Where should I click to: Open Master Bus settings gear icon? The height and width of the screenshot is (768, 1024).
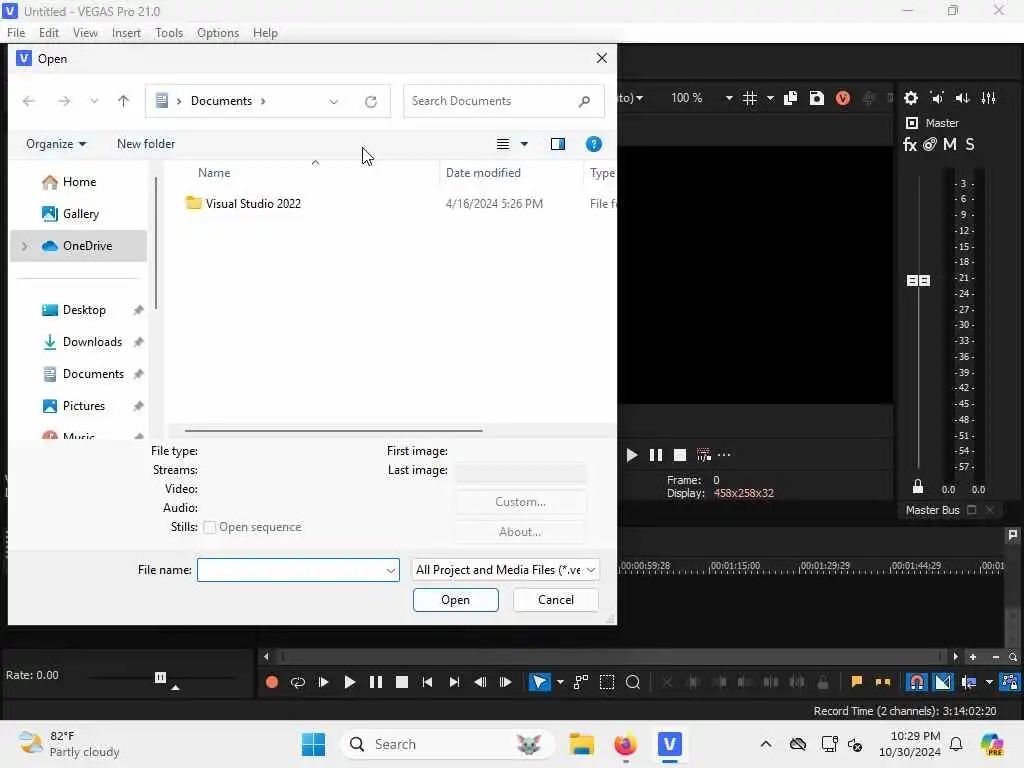910,98
